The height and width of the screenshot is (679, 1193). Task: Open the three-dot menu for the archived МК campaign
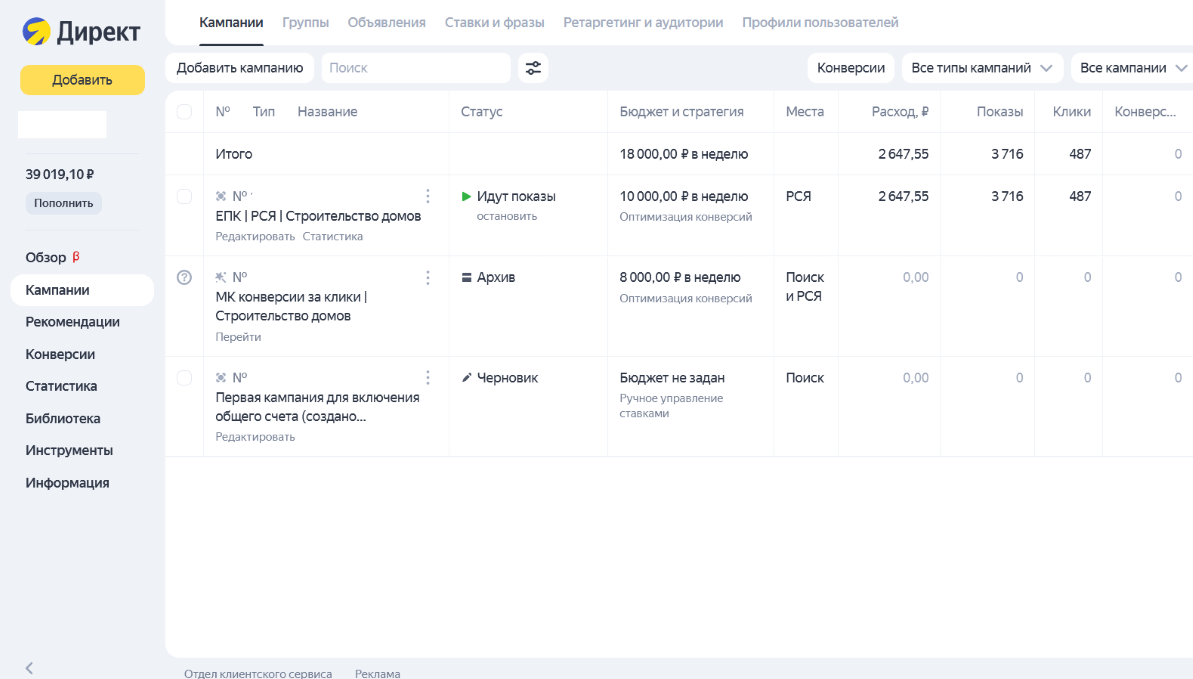pyautogui.click(x=428, y=277)
